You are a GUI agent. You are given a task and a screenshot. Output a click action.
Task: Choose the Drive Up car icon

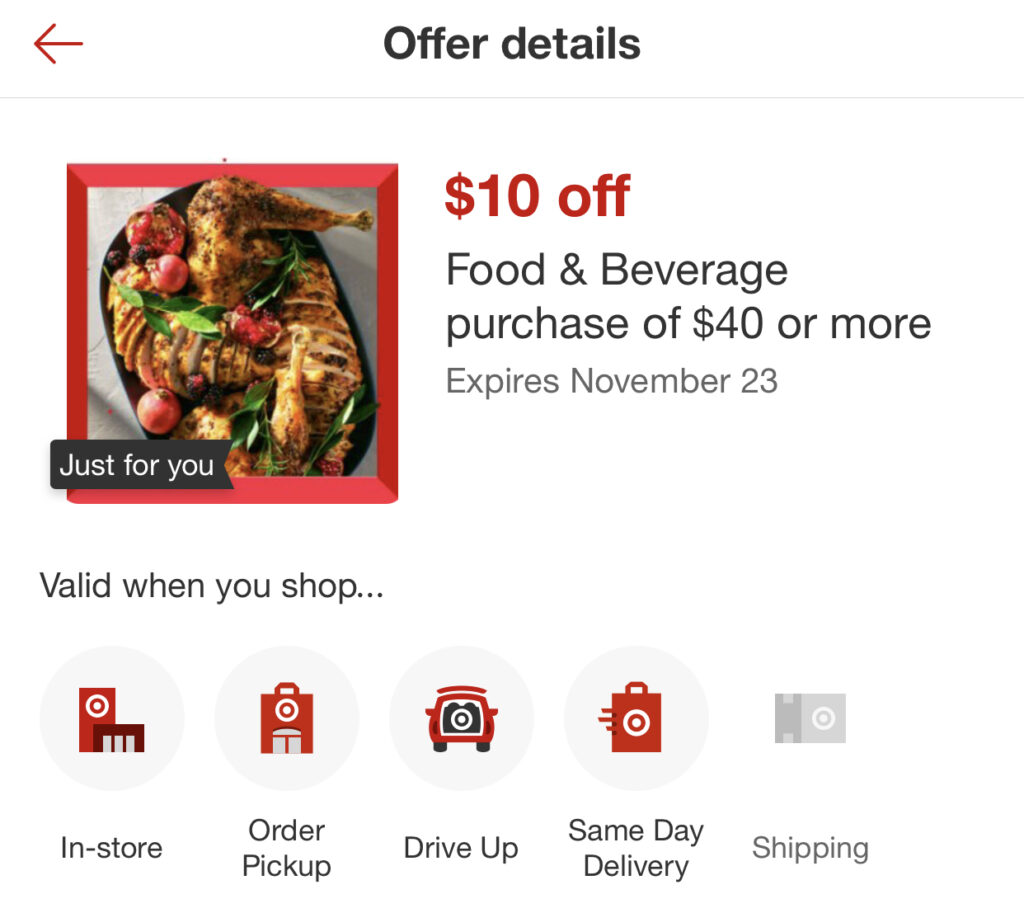click(x=461, y=718)
